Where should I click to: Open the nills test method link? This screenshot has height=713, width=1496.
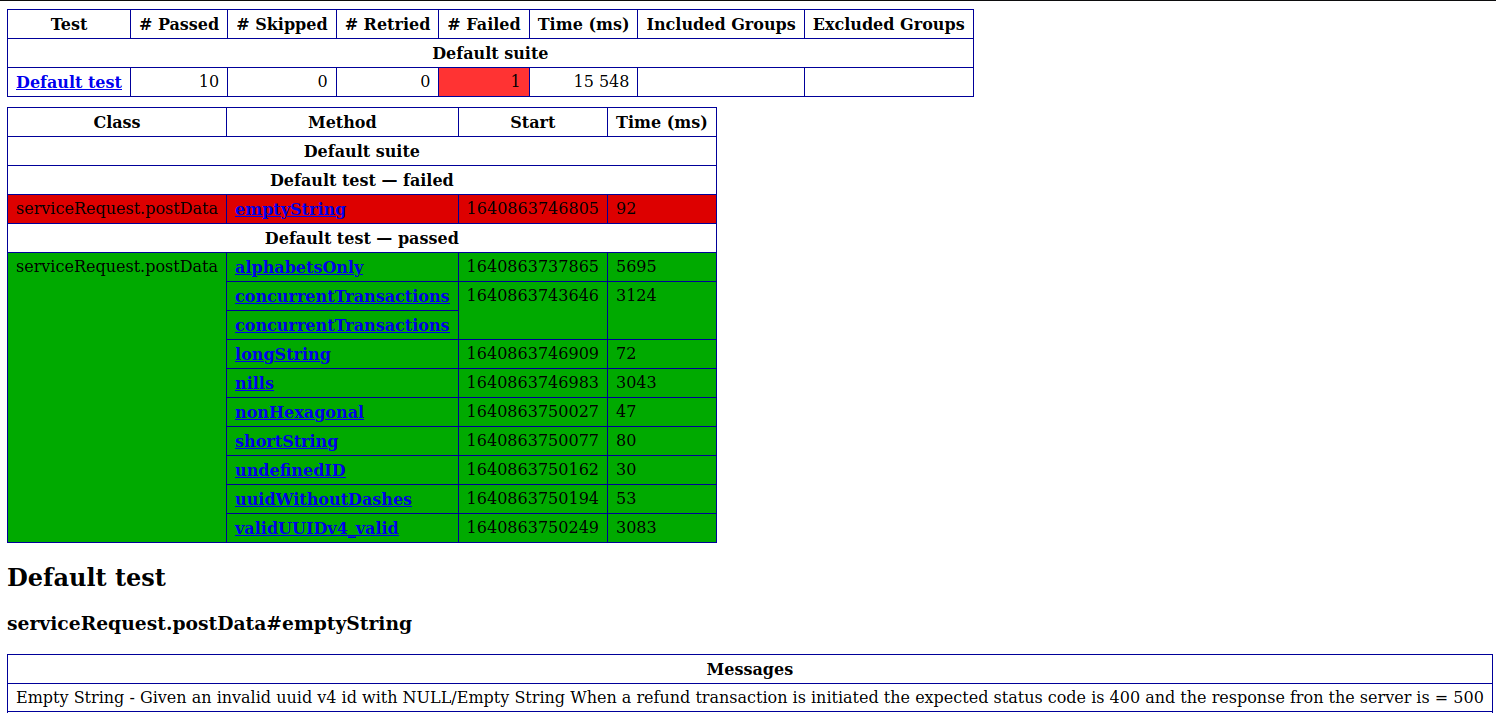[x=253, y=382]
